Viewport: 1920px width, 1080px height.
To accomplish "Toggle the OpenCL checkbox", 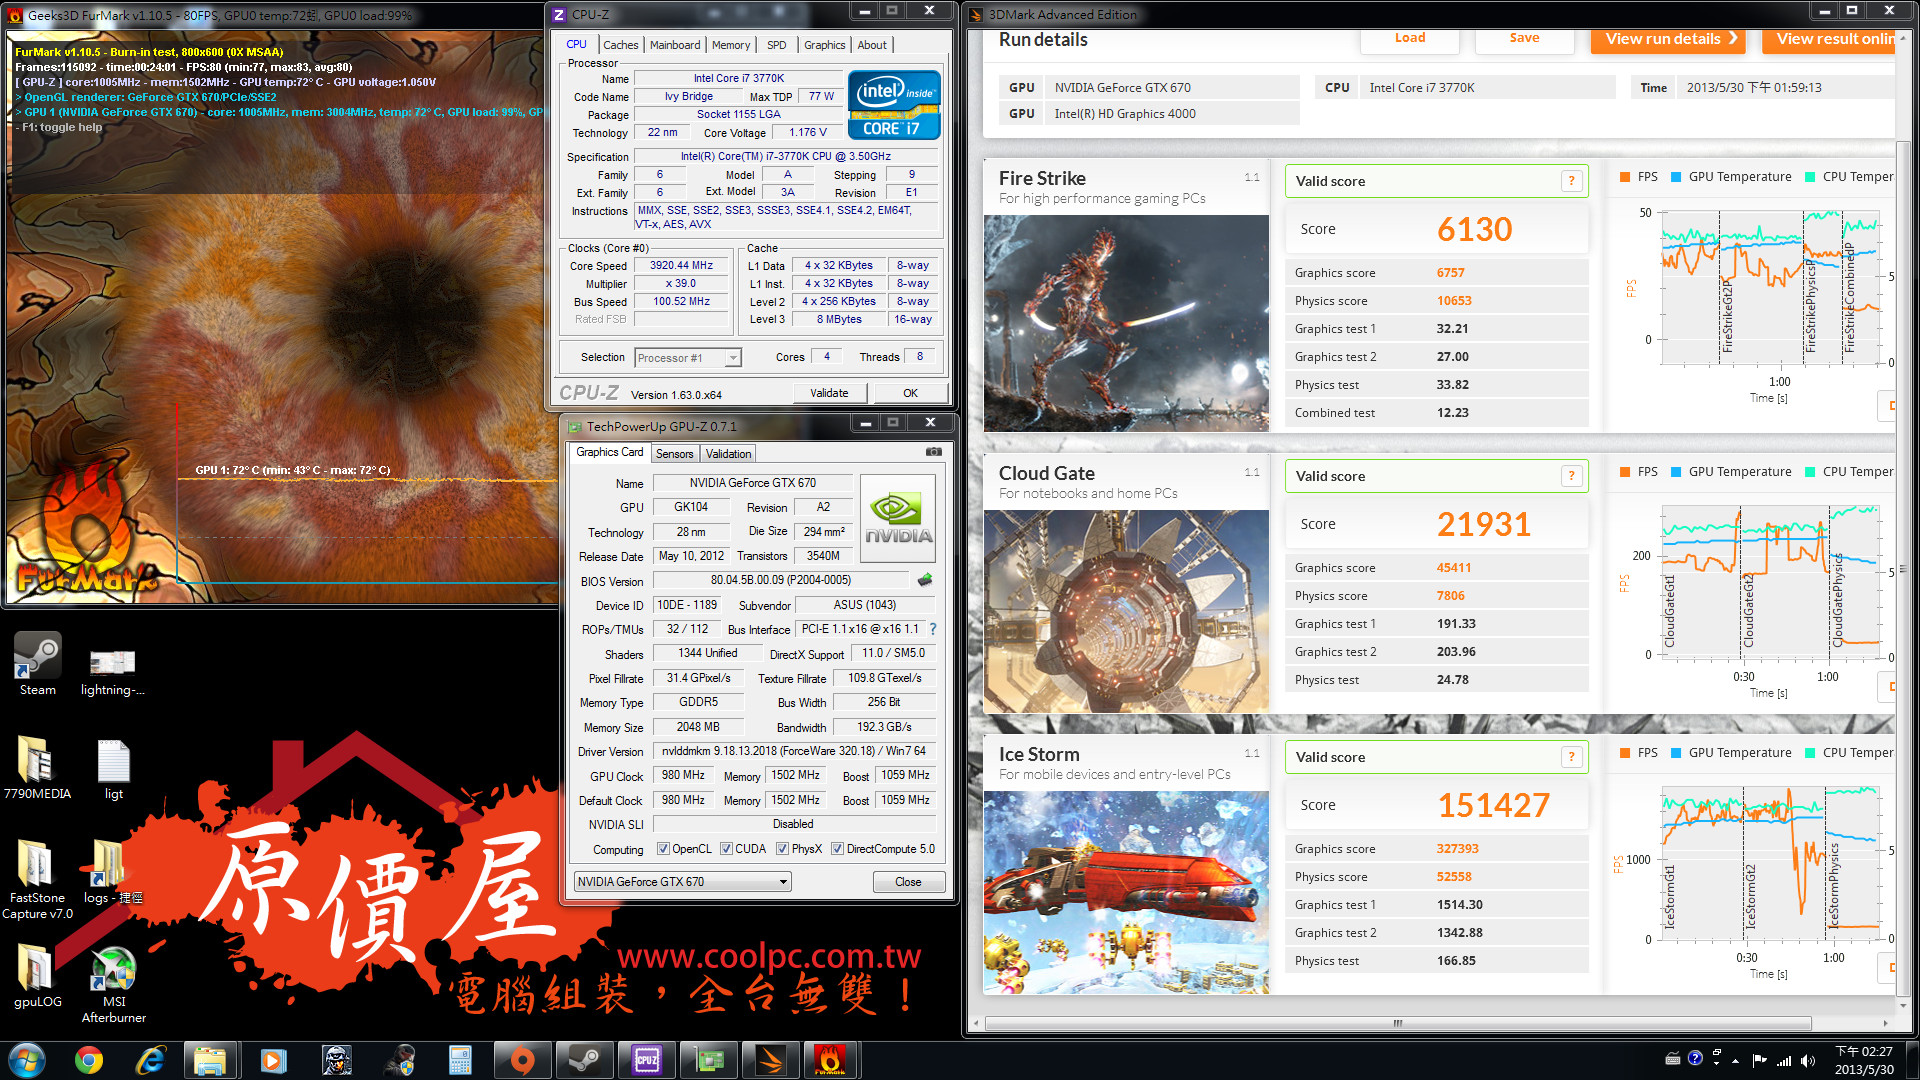I will pyautogui.click(x=663, y=849).
